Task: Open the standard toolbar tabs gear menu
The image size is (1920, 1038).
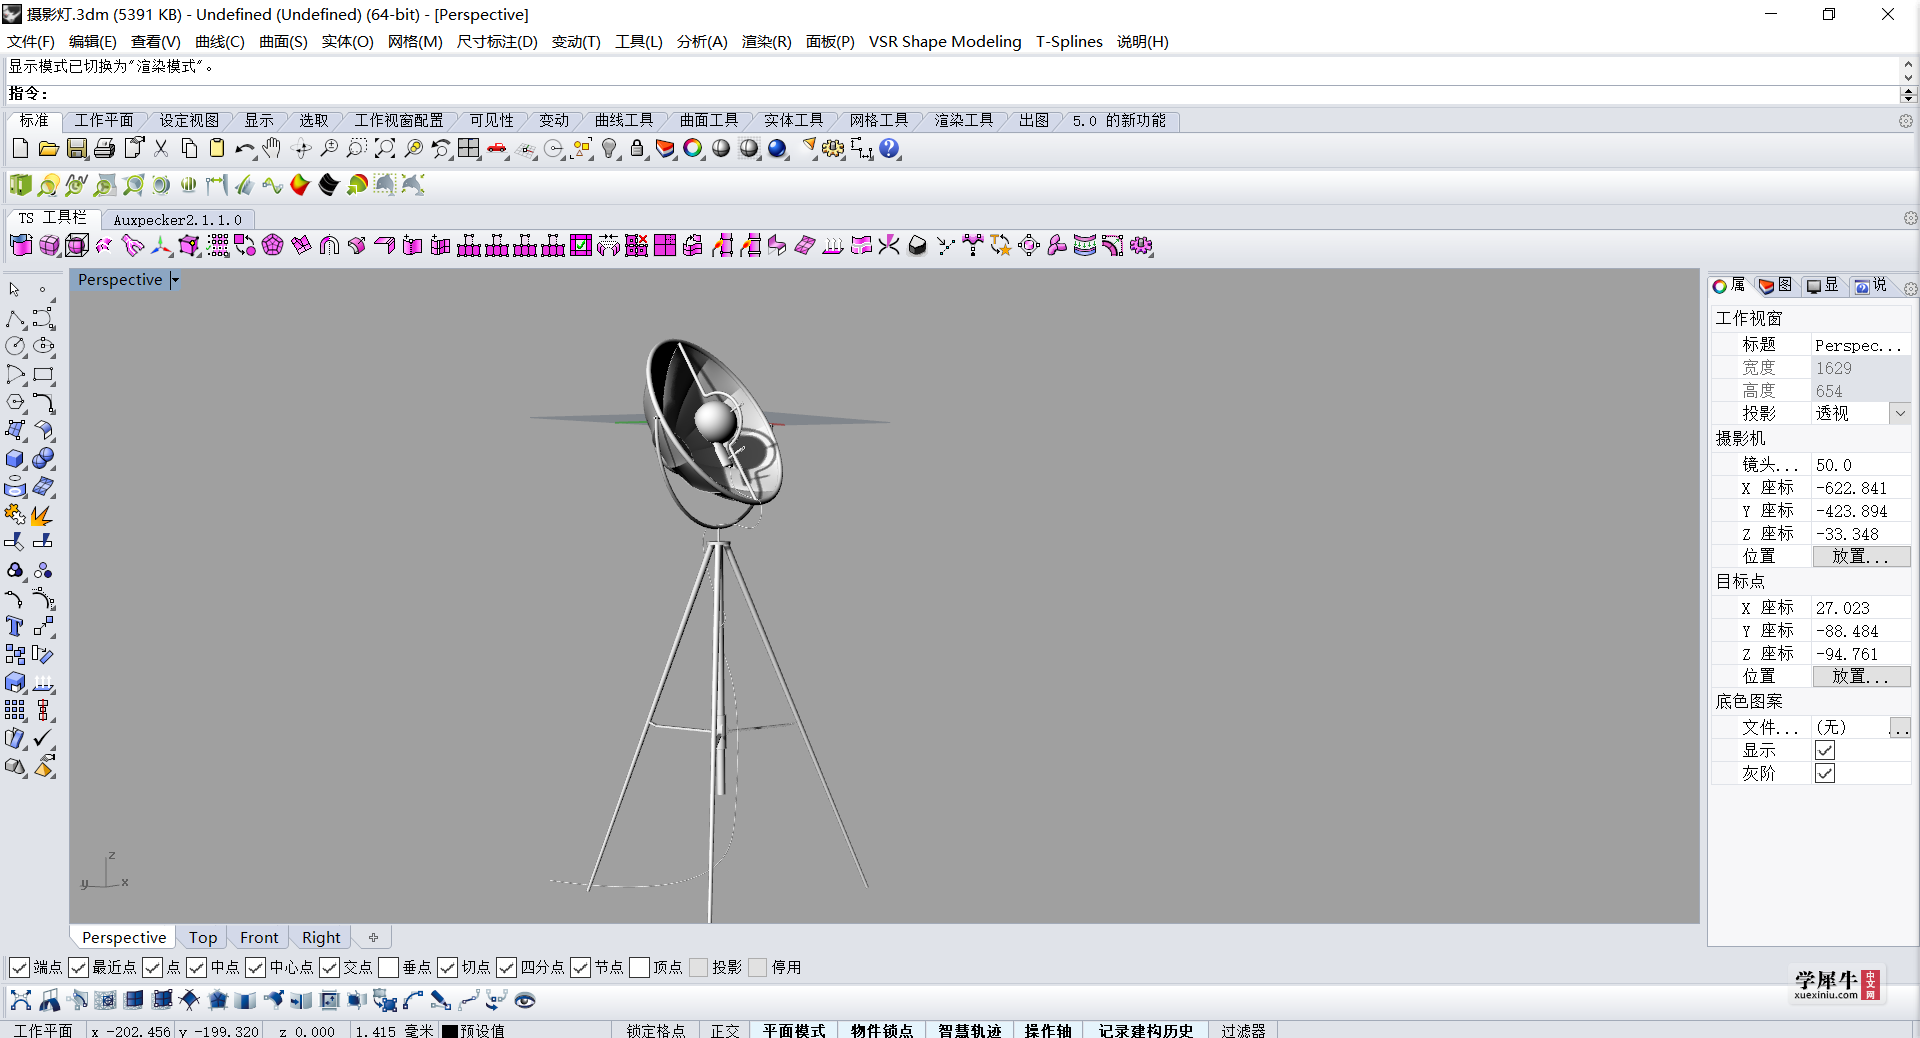Action: point(1906,121)
